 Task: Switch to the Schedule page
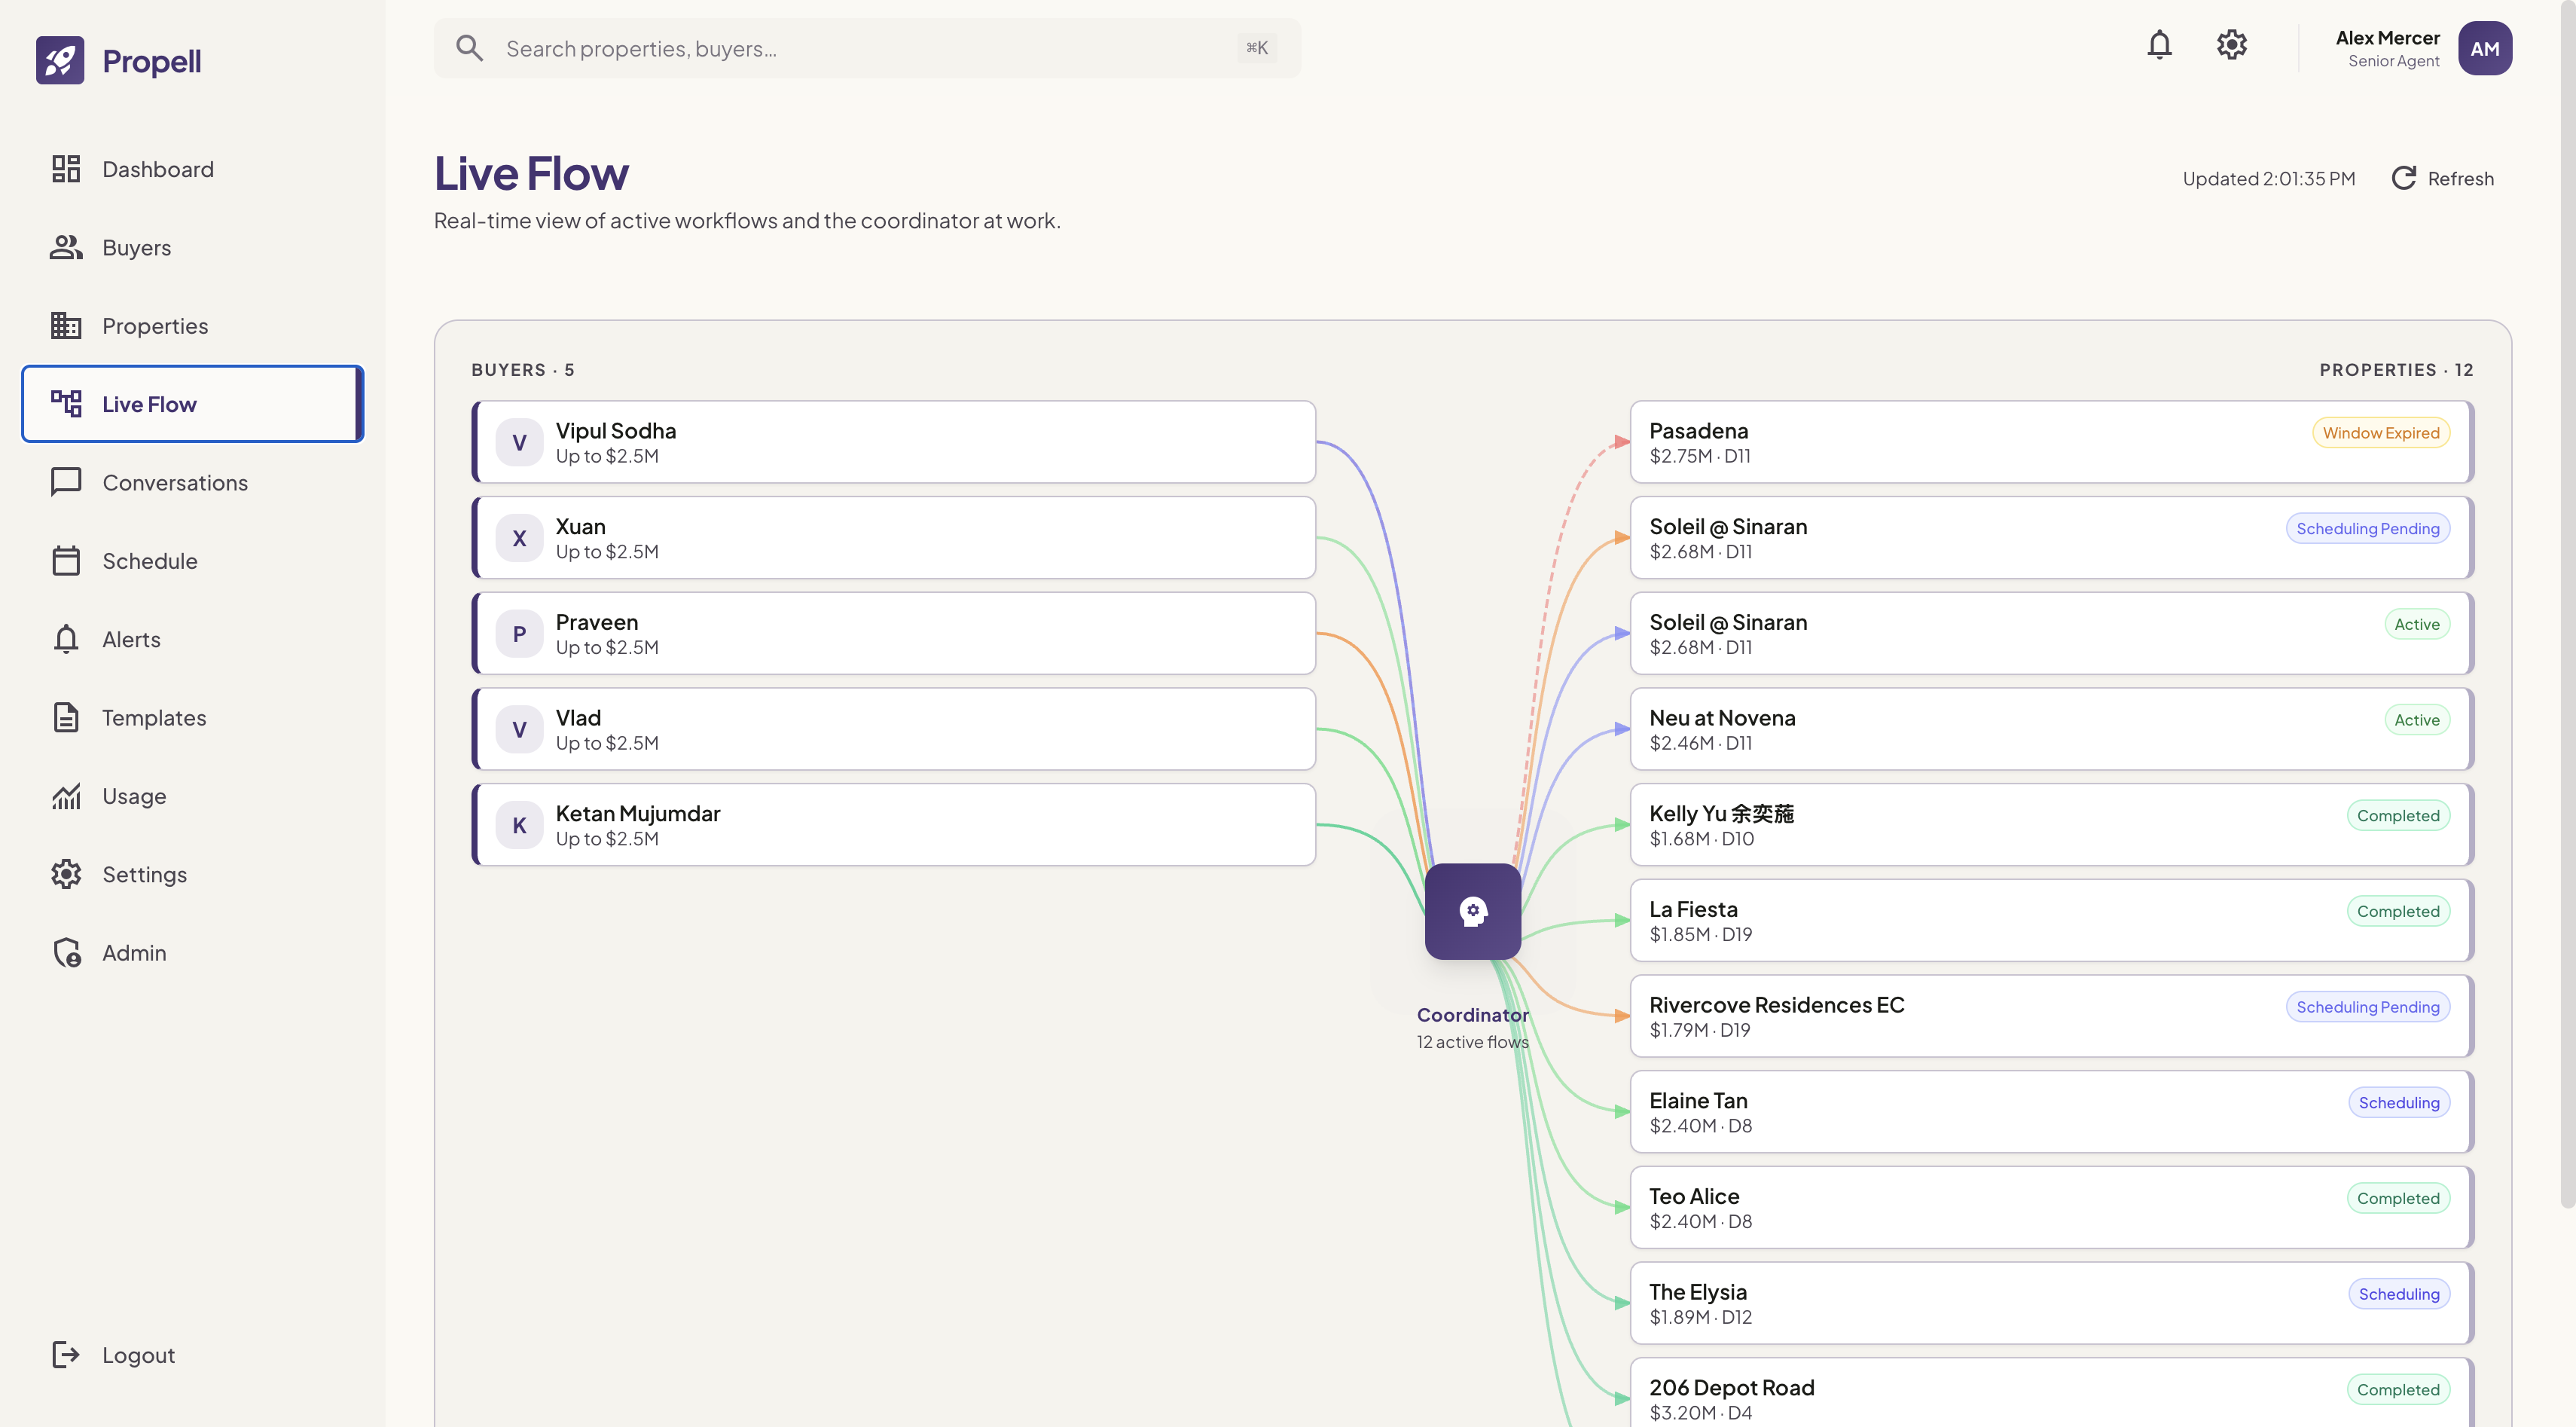(192, 560)
